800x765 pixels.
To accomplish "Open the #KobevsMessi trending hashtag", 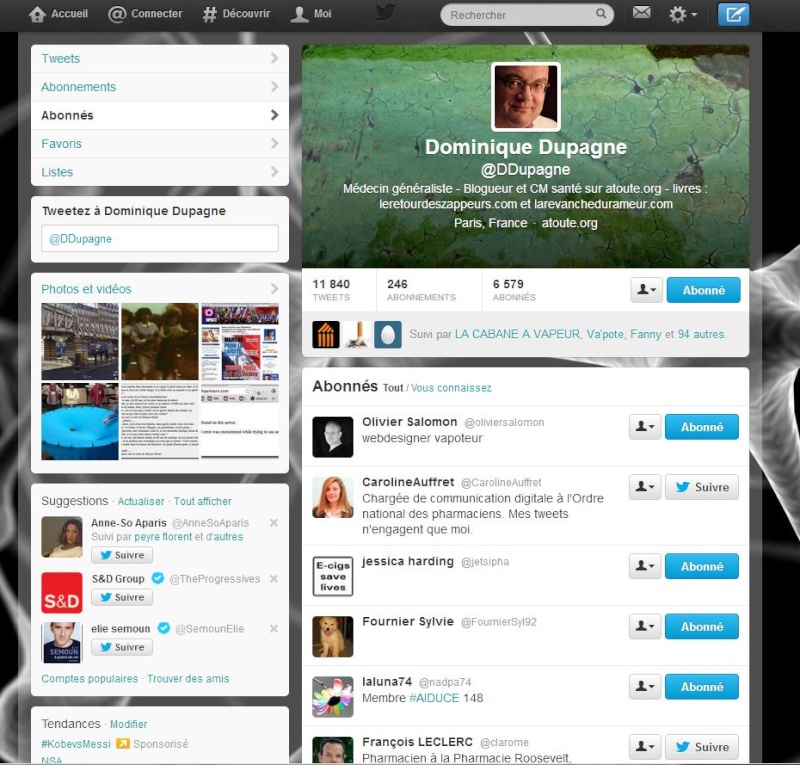I will [x=76, y=744].
